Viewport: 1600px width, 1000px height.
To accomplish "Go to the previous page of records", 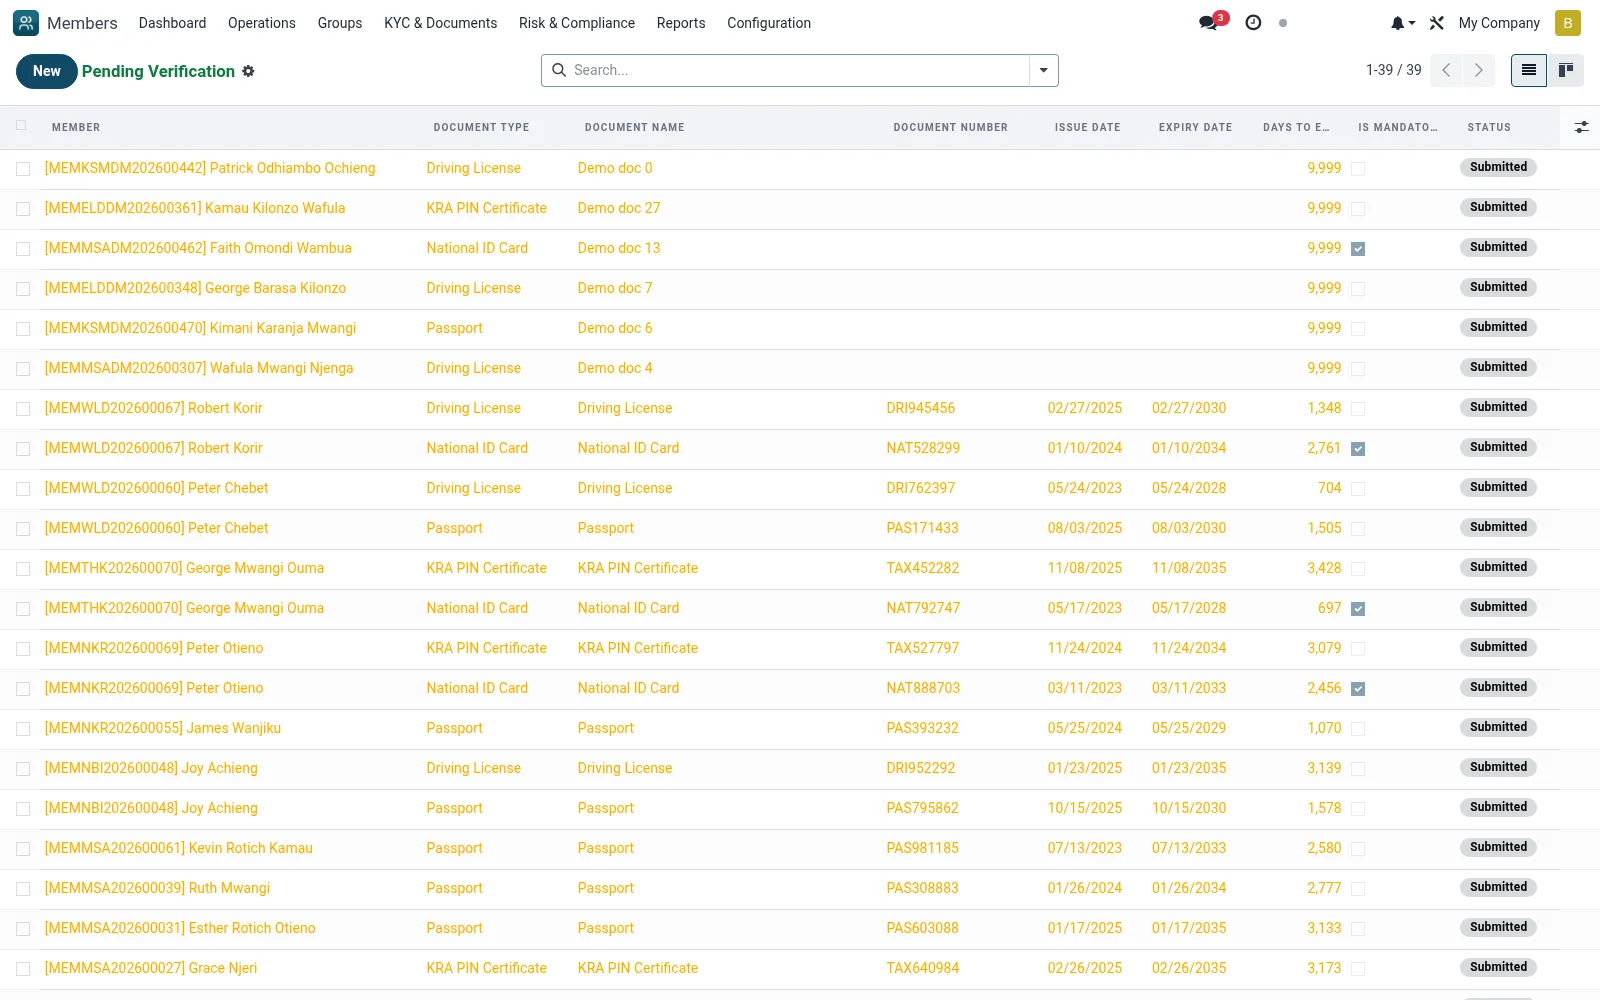I will tap(1446, 70).
